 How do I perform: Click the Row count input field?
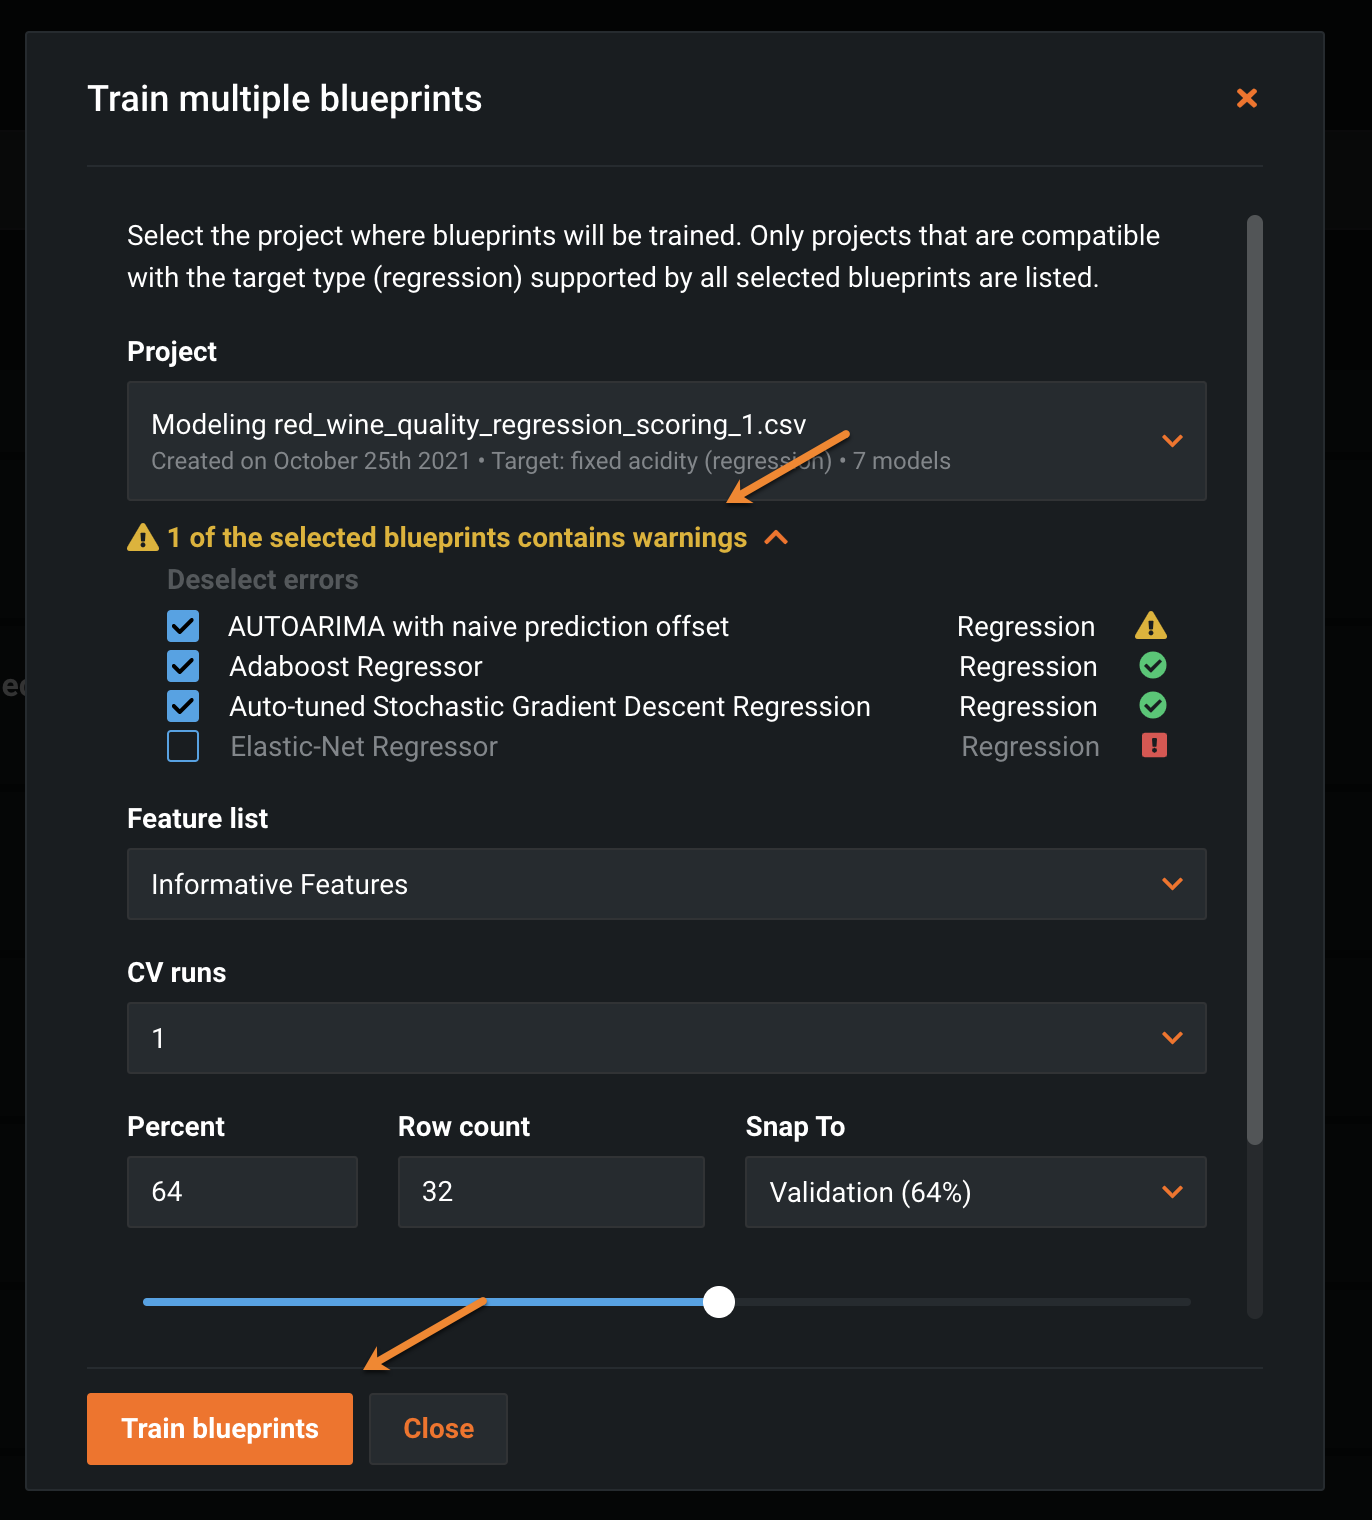tap(551, 1192)
